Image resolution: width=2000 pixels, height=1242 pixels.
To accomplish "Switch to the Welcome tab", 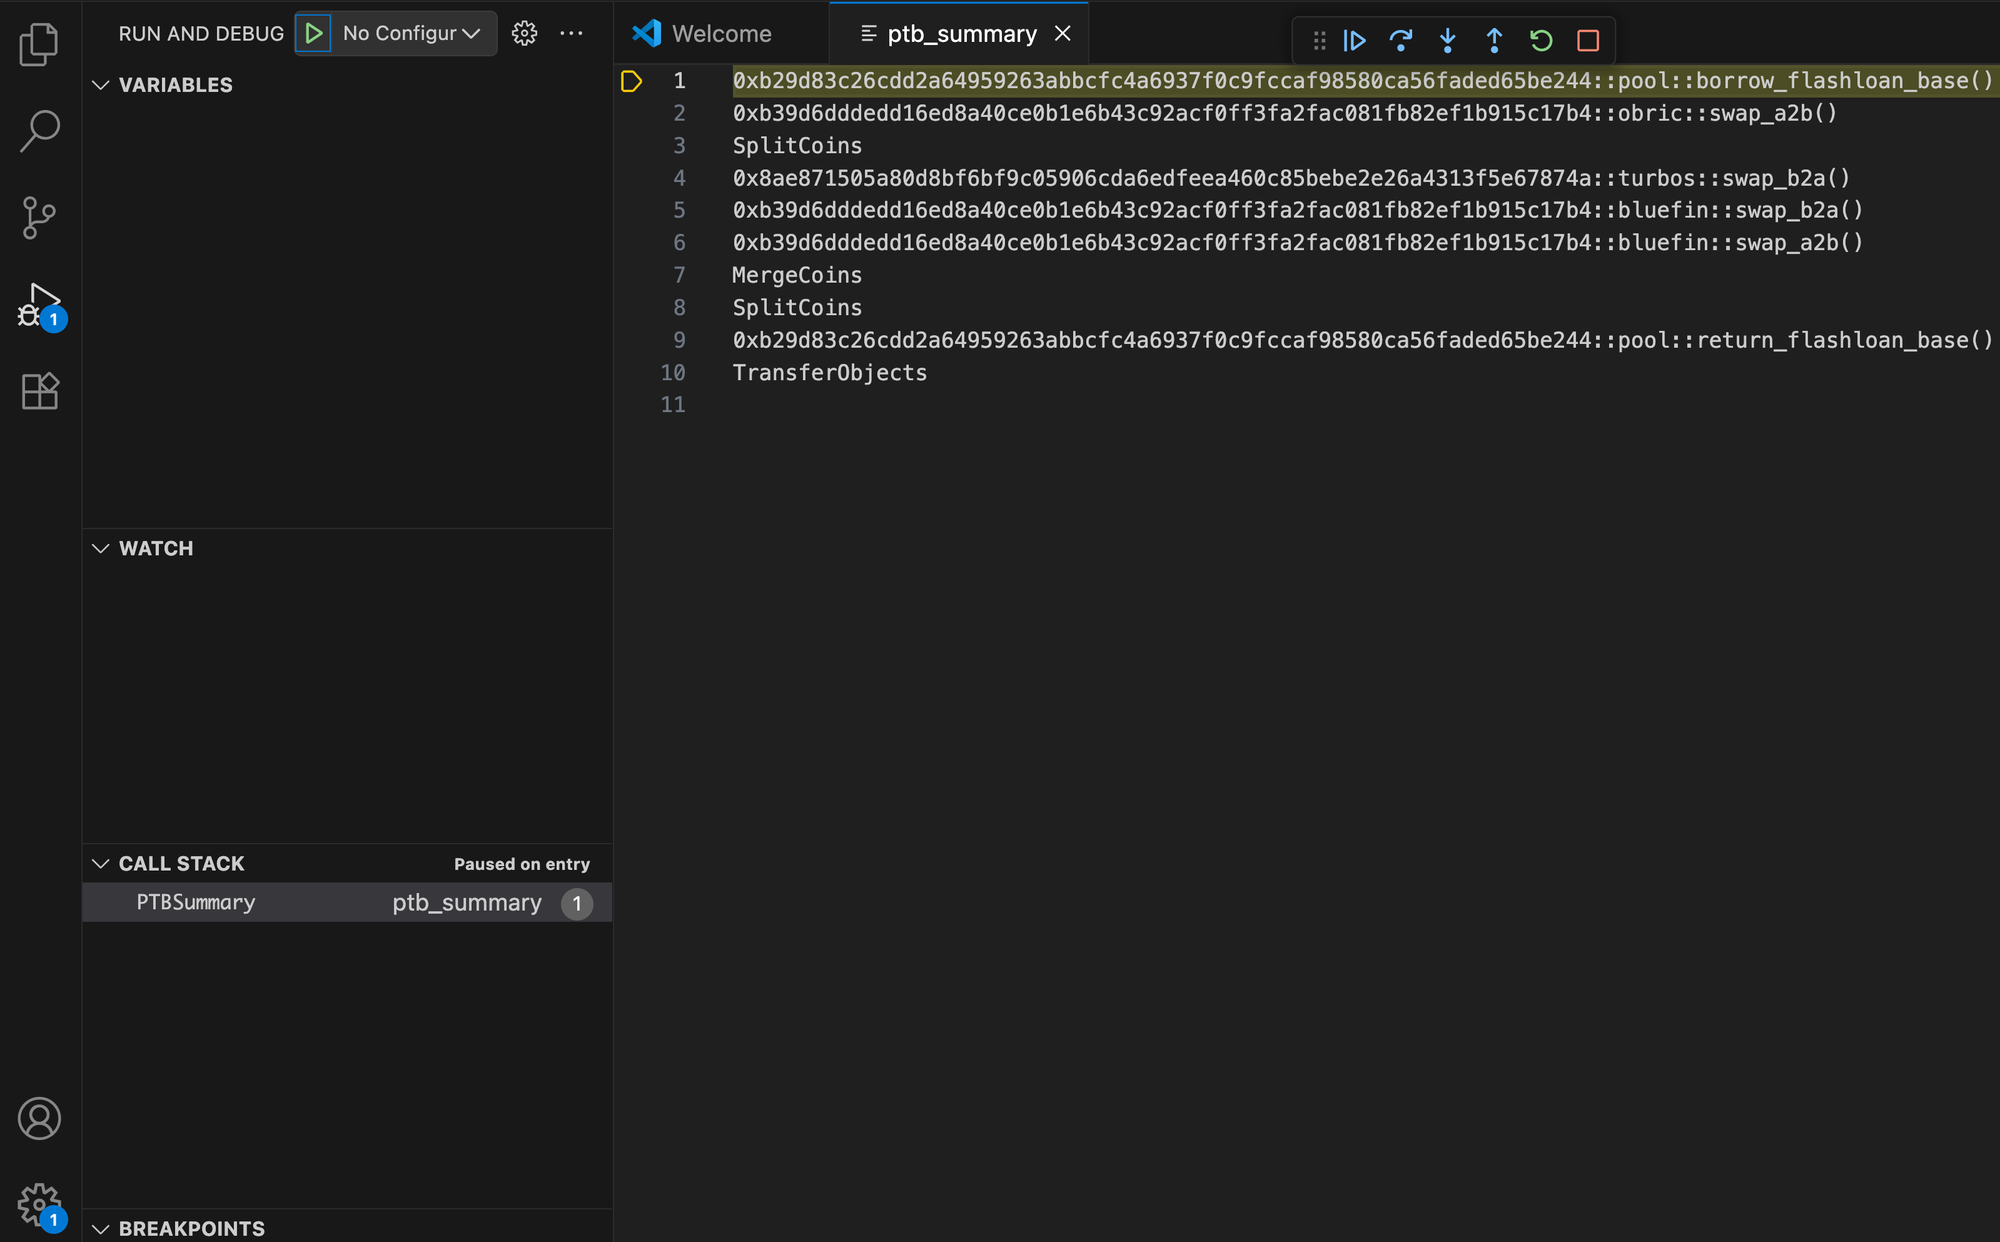I will [720, 34].
